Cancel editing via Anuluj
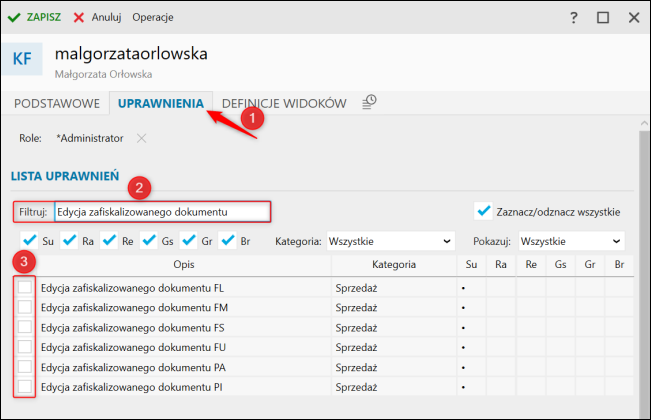 click(x=98, y=17)
